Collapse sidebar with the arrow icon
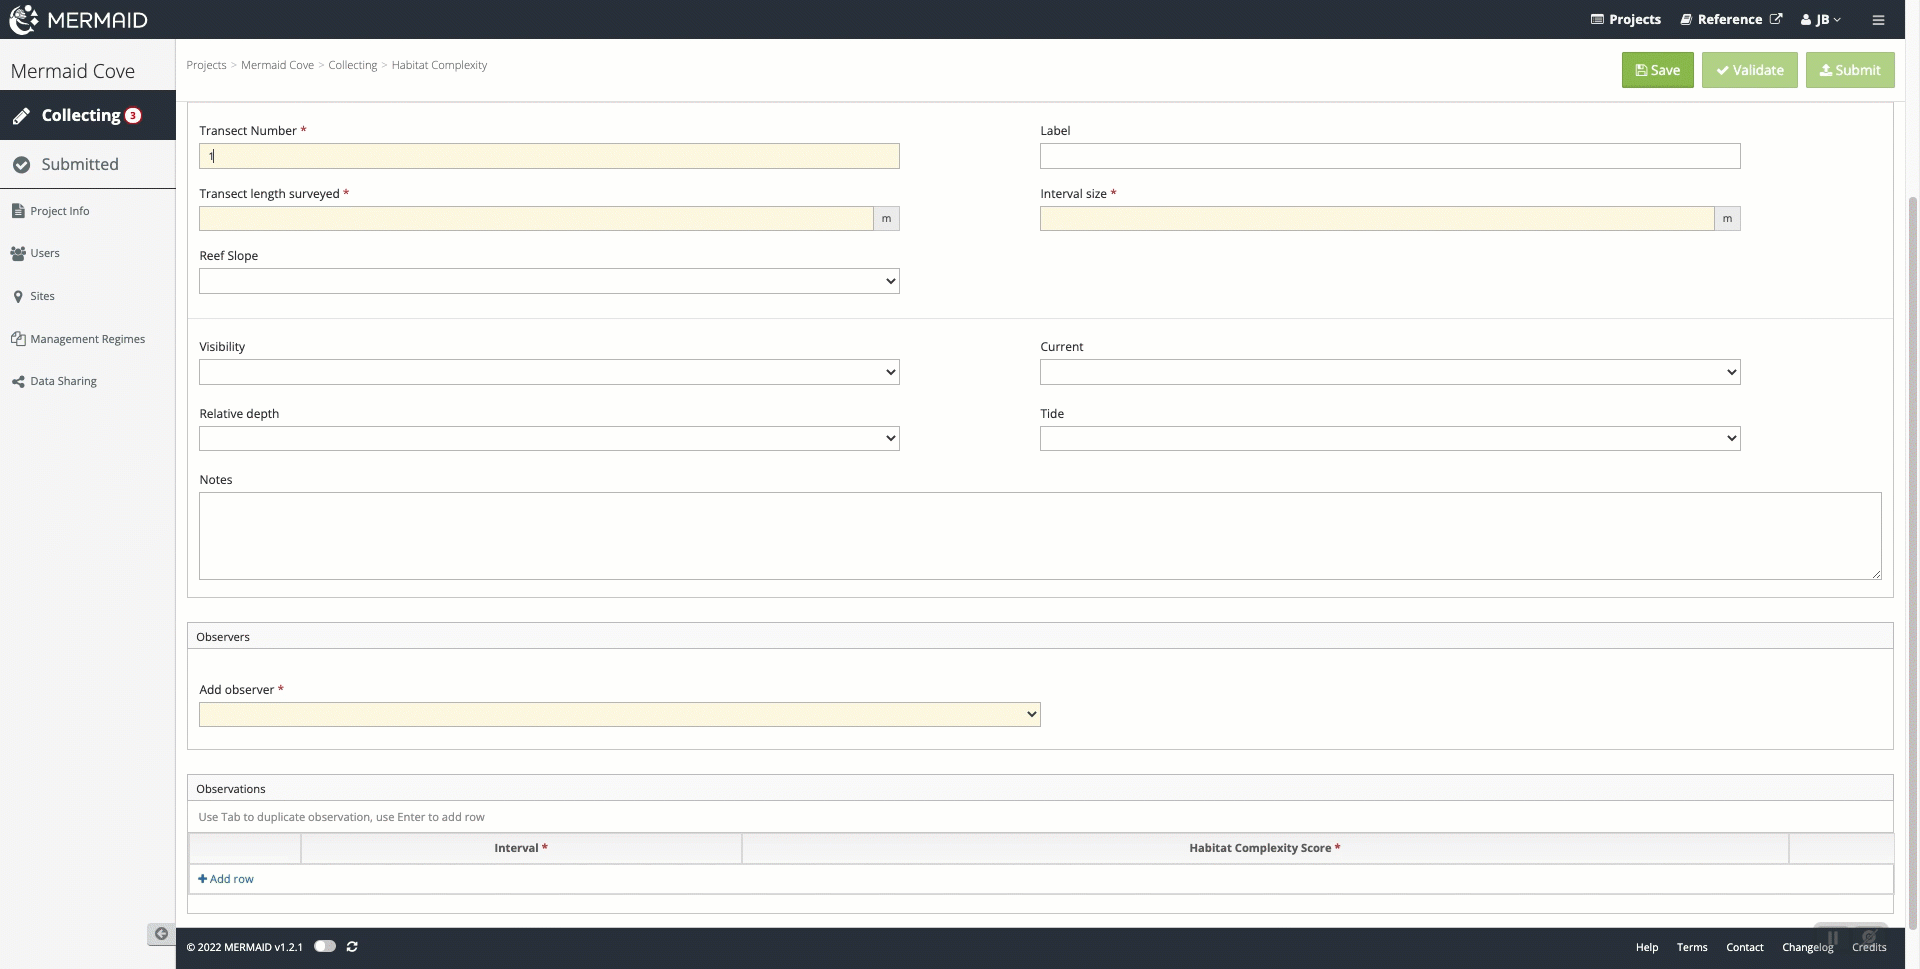 161,934
